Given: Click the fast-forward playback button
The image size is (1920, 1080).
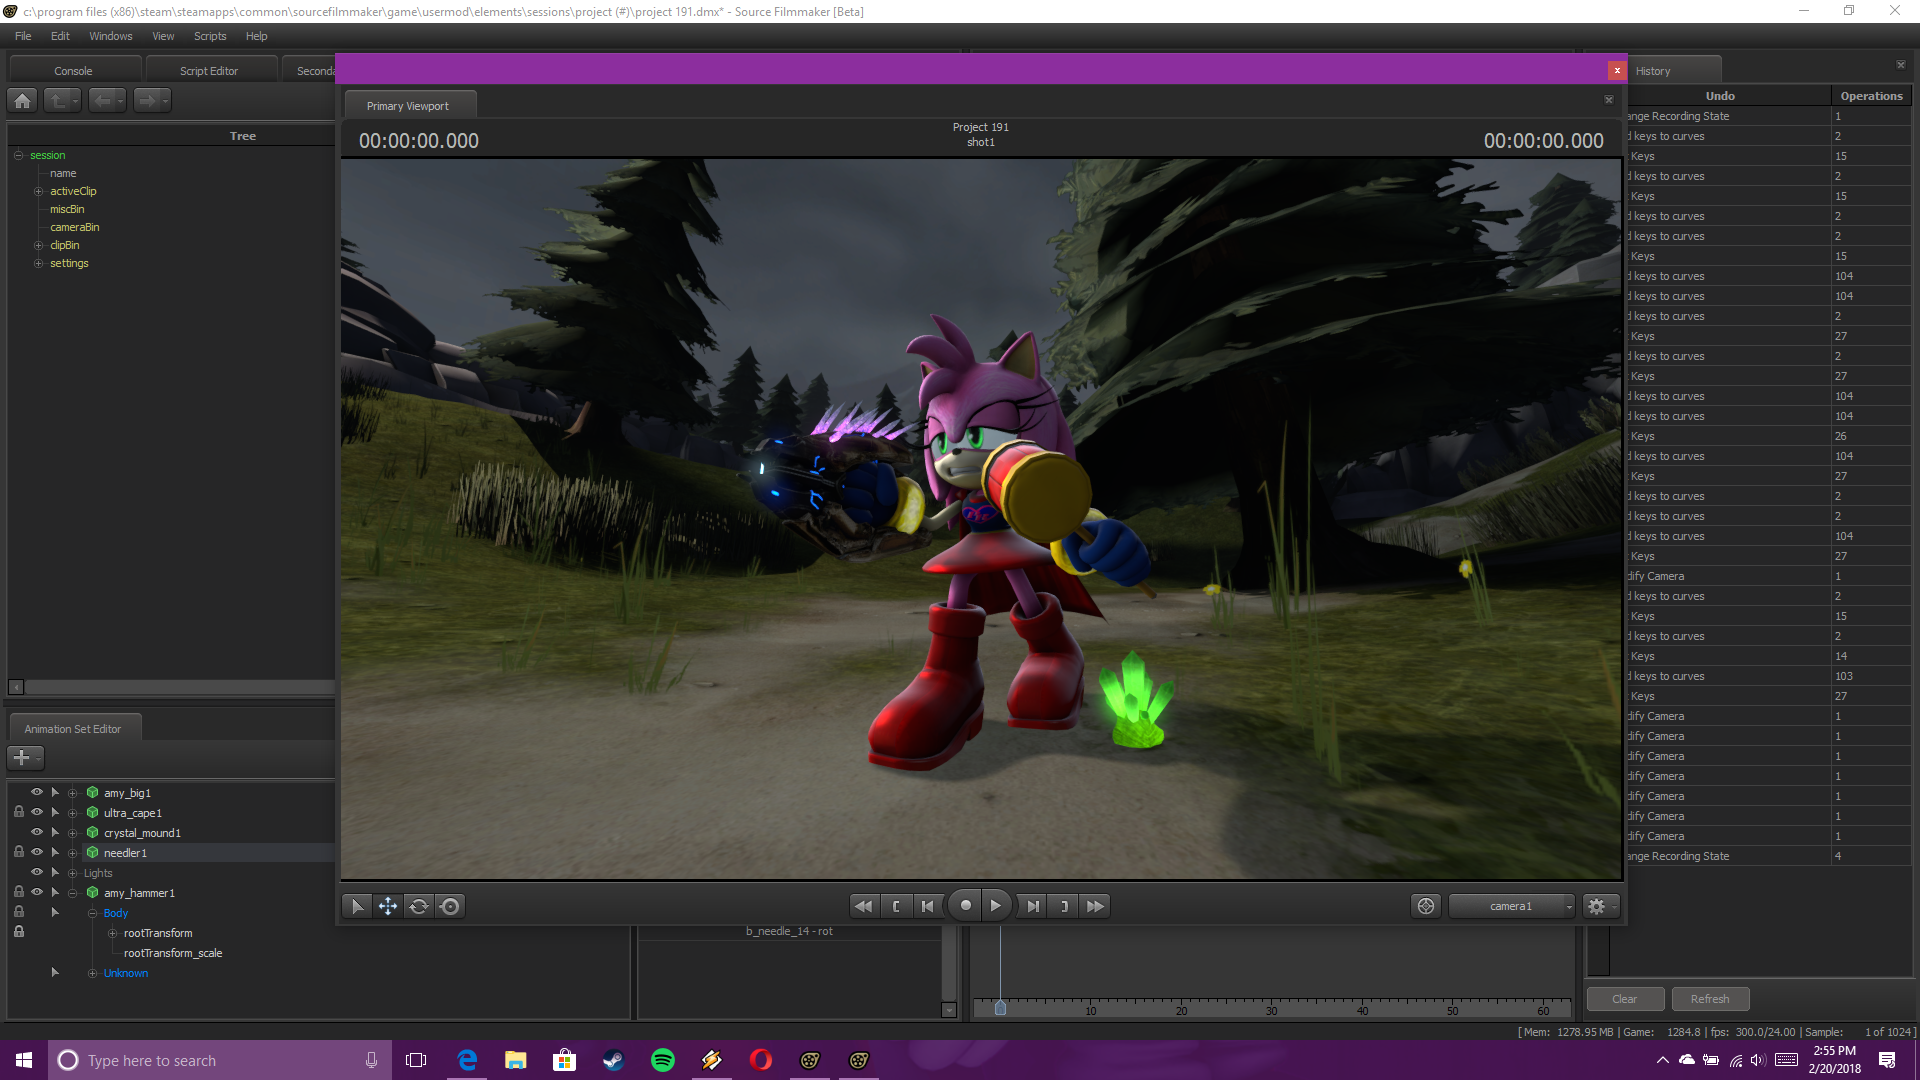Looking at the screenshot, I should point(1095,906).
